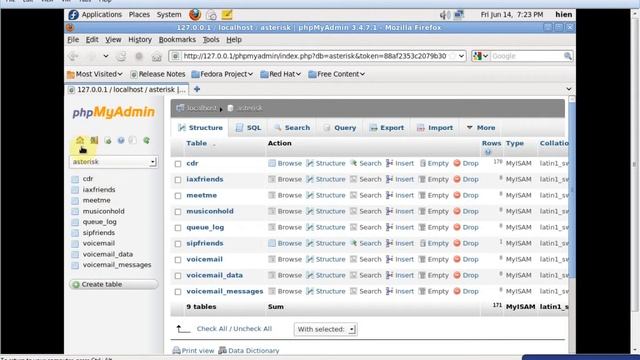Expand the More tab dropdown
The height and width of the screenshot is (360, 640).
(481, 128)
